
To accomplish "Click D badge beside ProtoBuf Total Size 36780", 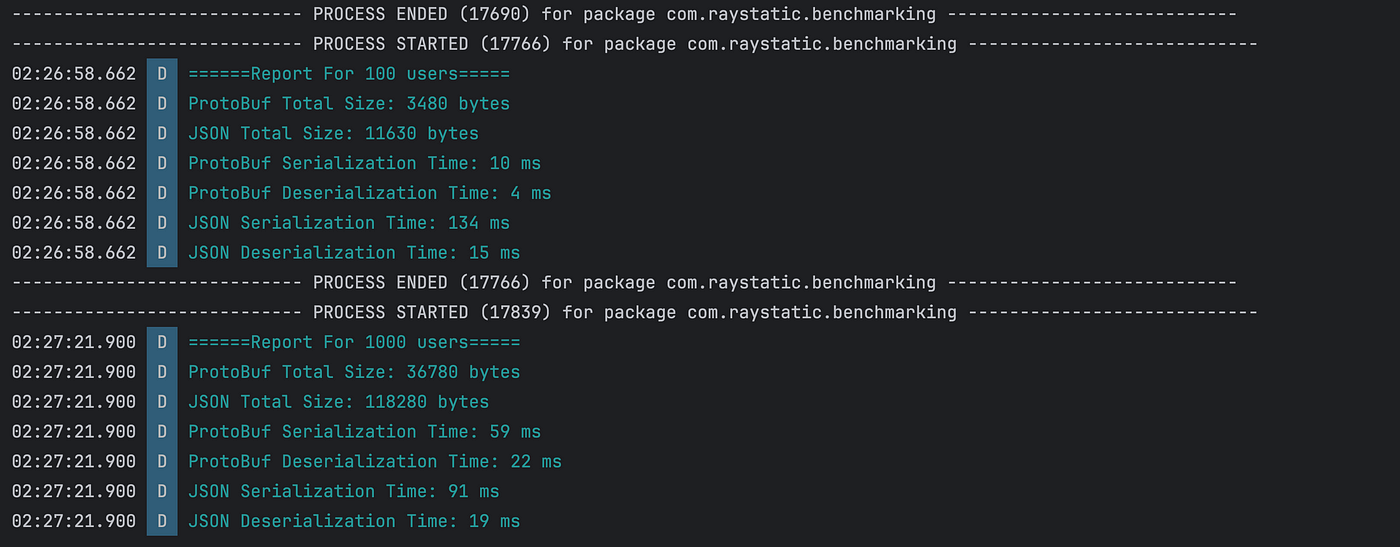I will (x=162, y=372).
